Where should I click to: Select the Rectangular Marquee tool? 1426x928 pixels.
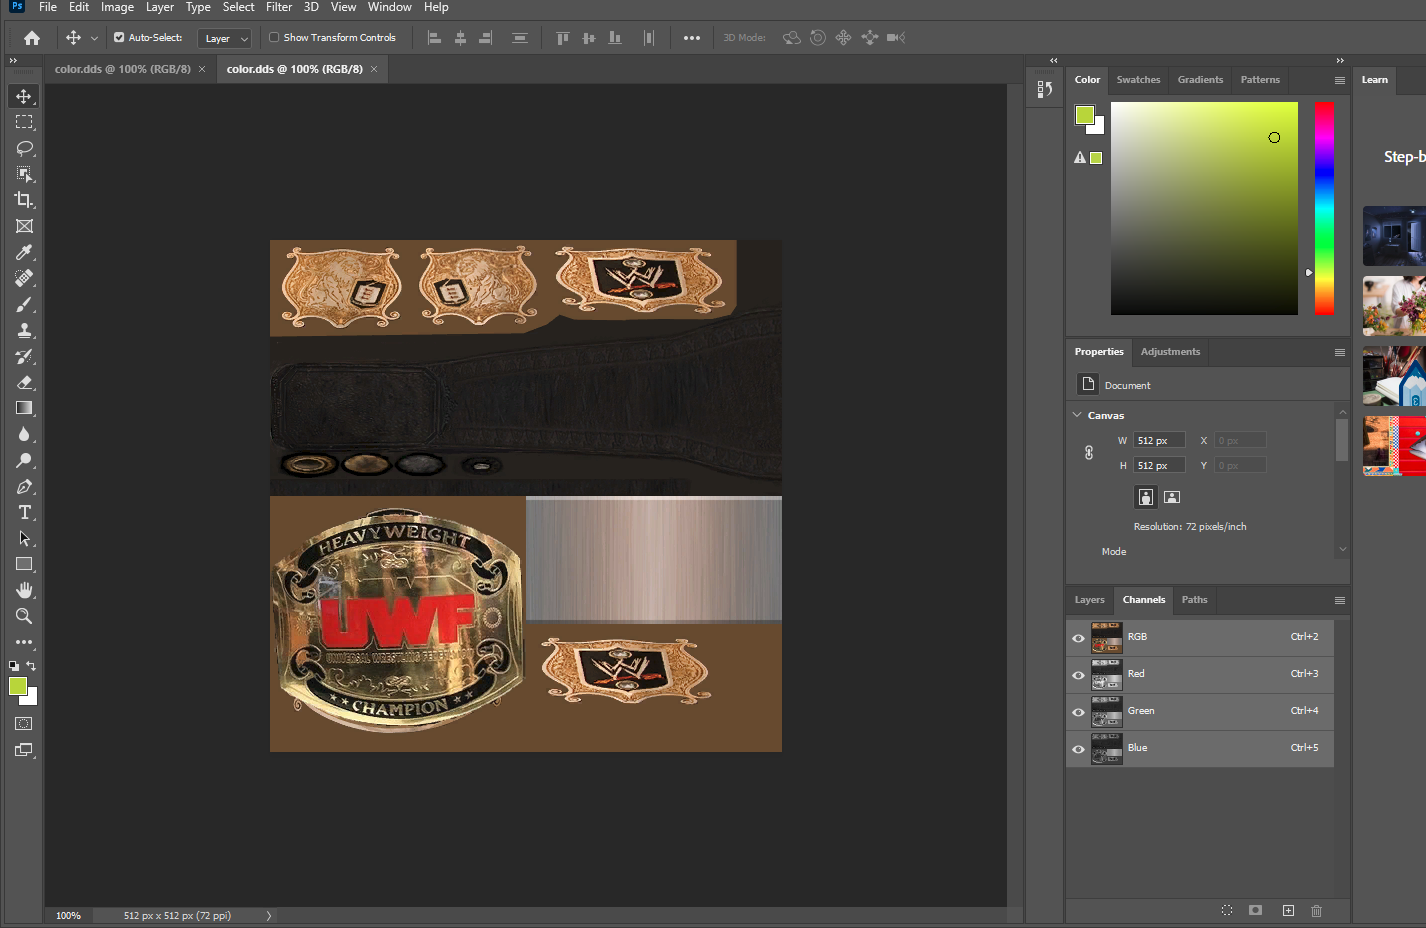(24, 122)
